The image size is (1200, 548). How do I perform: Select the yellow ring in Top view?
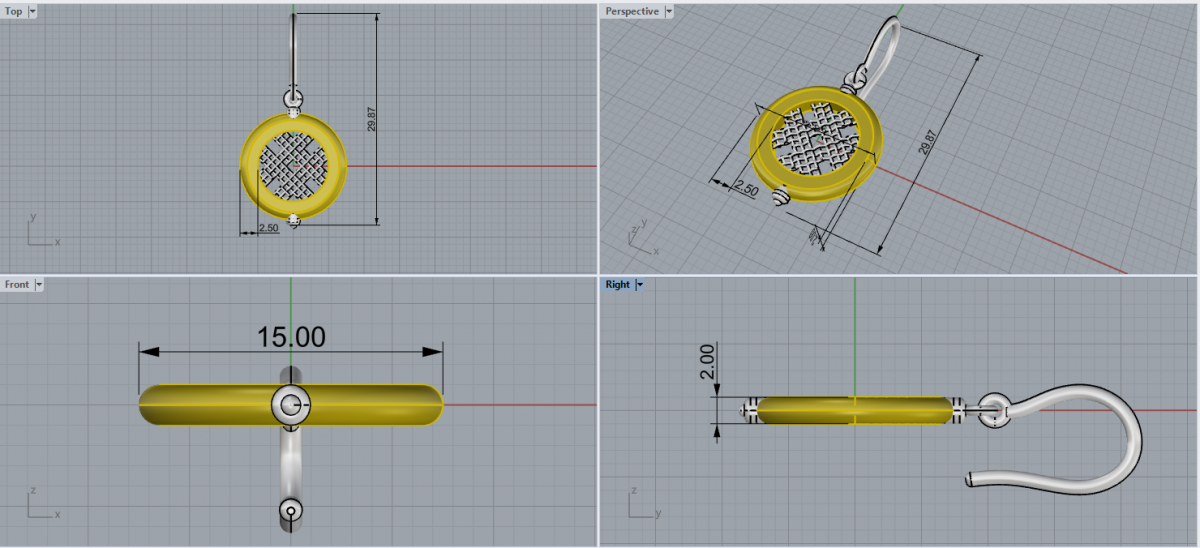[250, 165]
